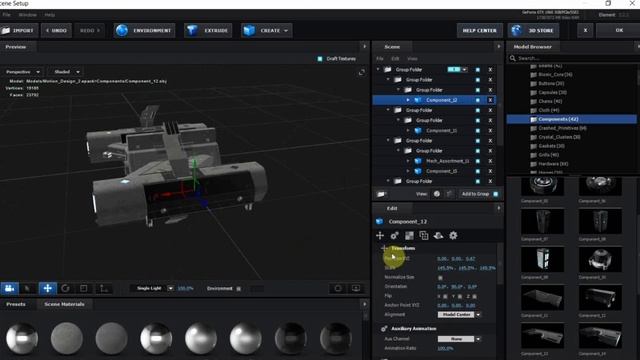Open the Help menu

(50, 15)
